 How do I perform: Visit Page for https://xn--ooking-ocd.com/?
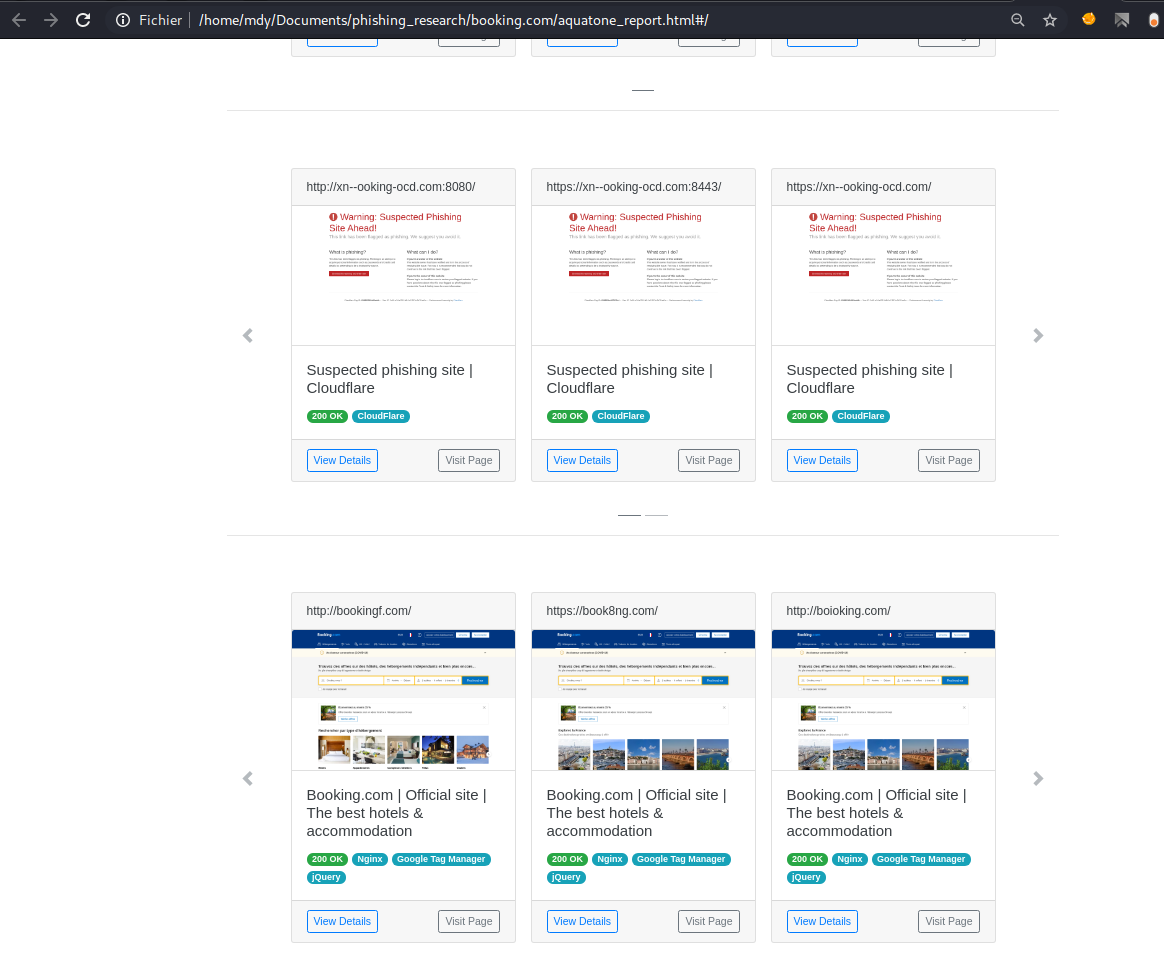point(948,460)
